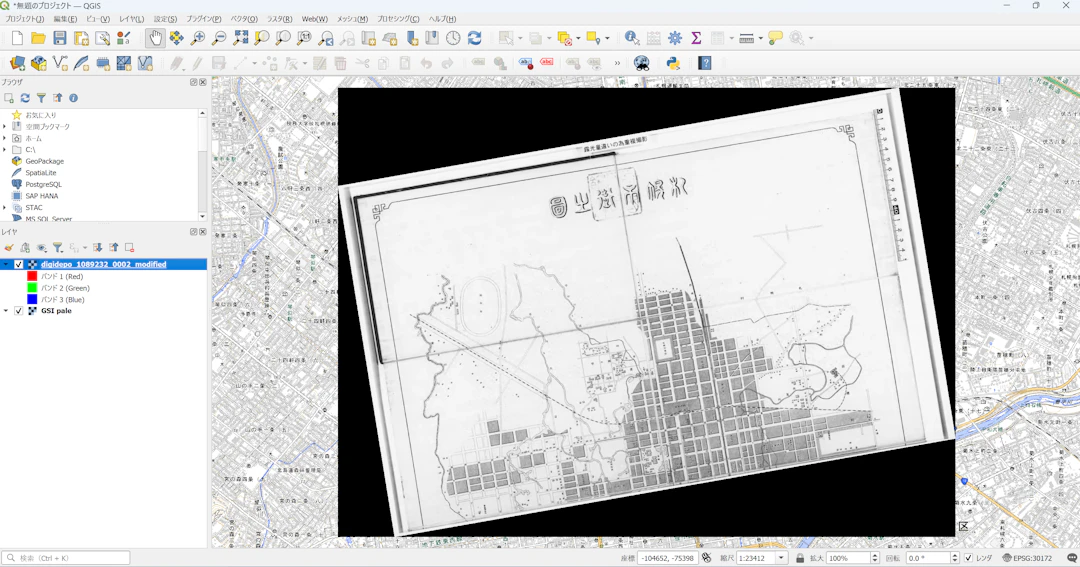Image resolution: width=1080 pixels, height=567 pixels.
Task: Open the Temporal Controller clock icon
Action: 453,39
